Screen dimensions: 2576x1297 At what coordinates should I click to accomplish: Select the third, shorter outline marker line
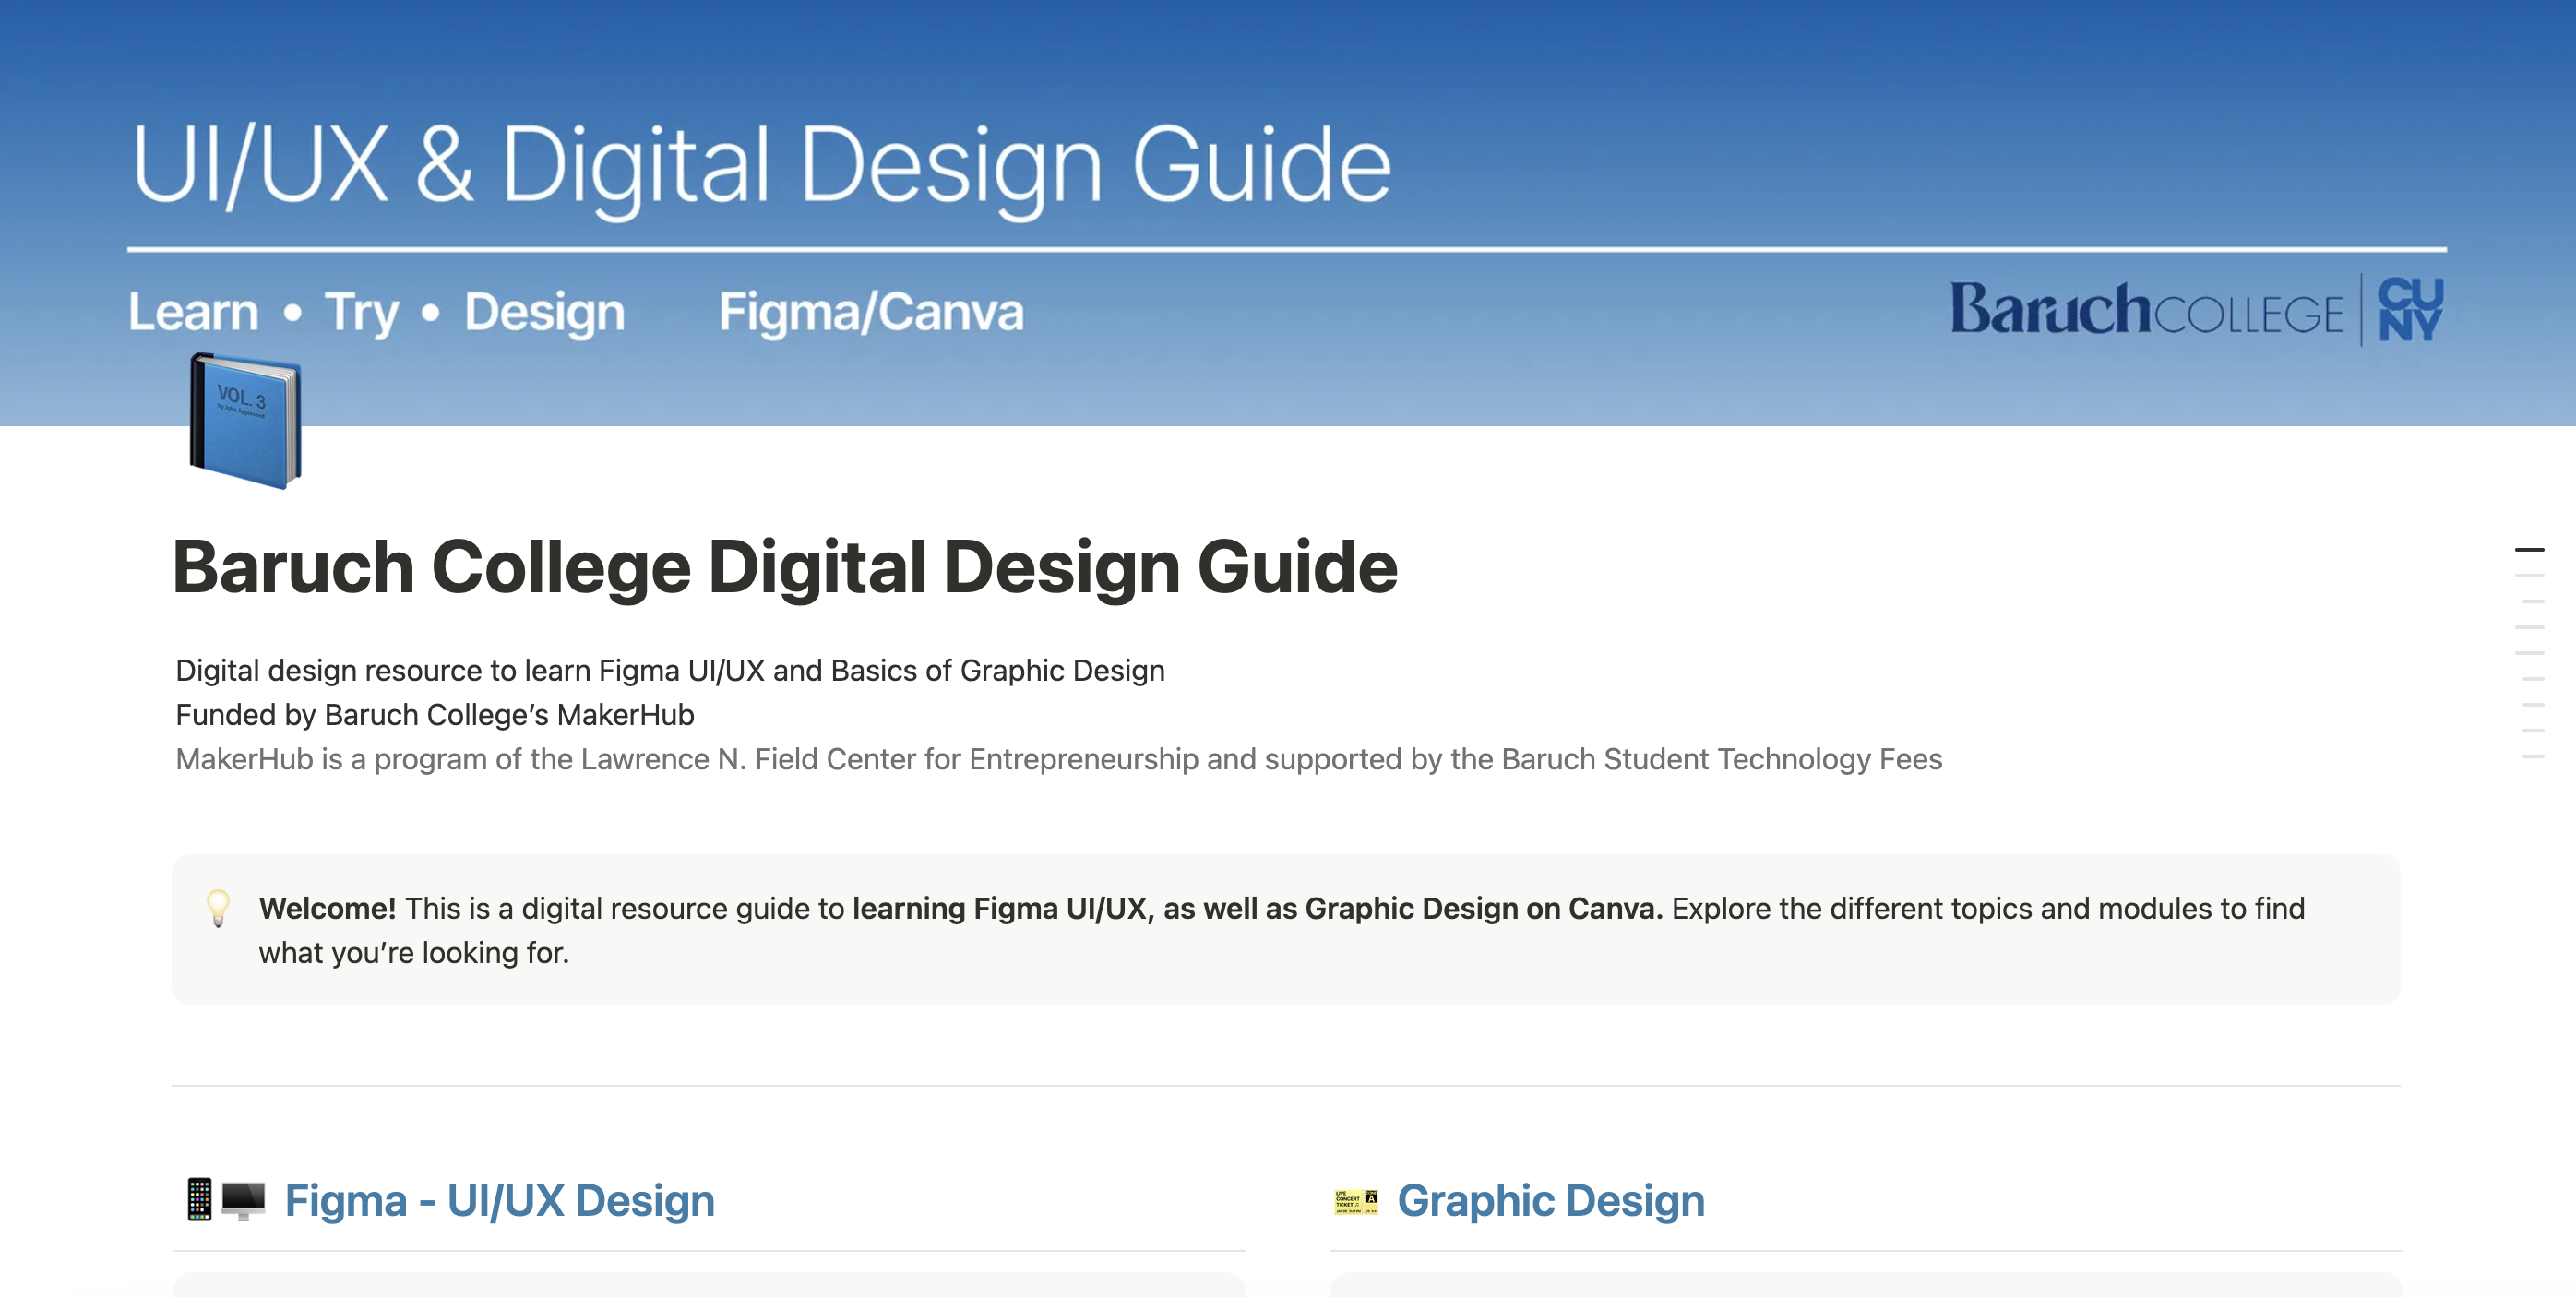click(x=2532, y=602)
